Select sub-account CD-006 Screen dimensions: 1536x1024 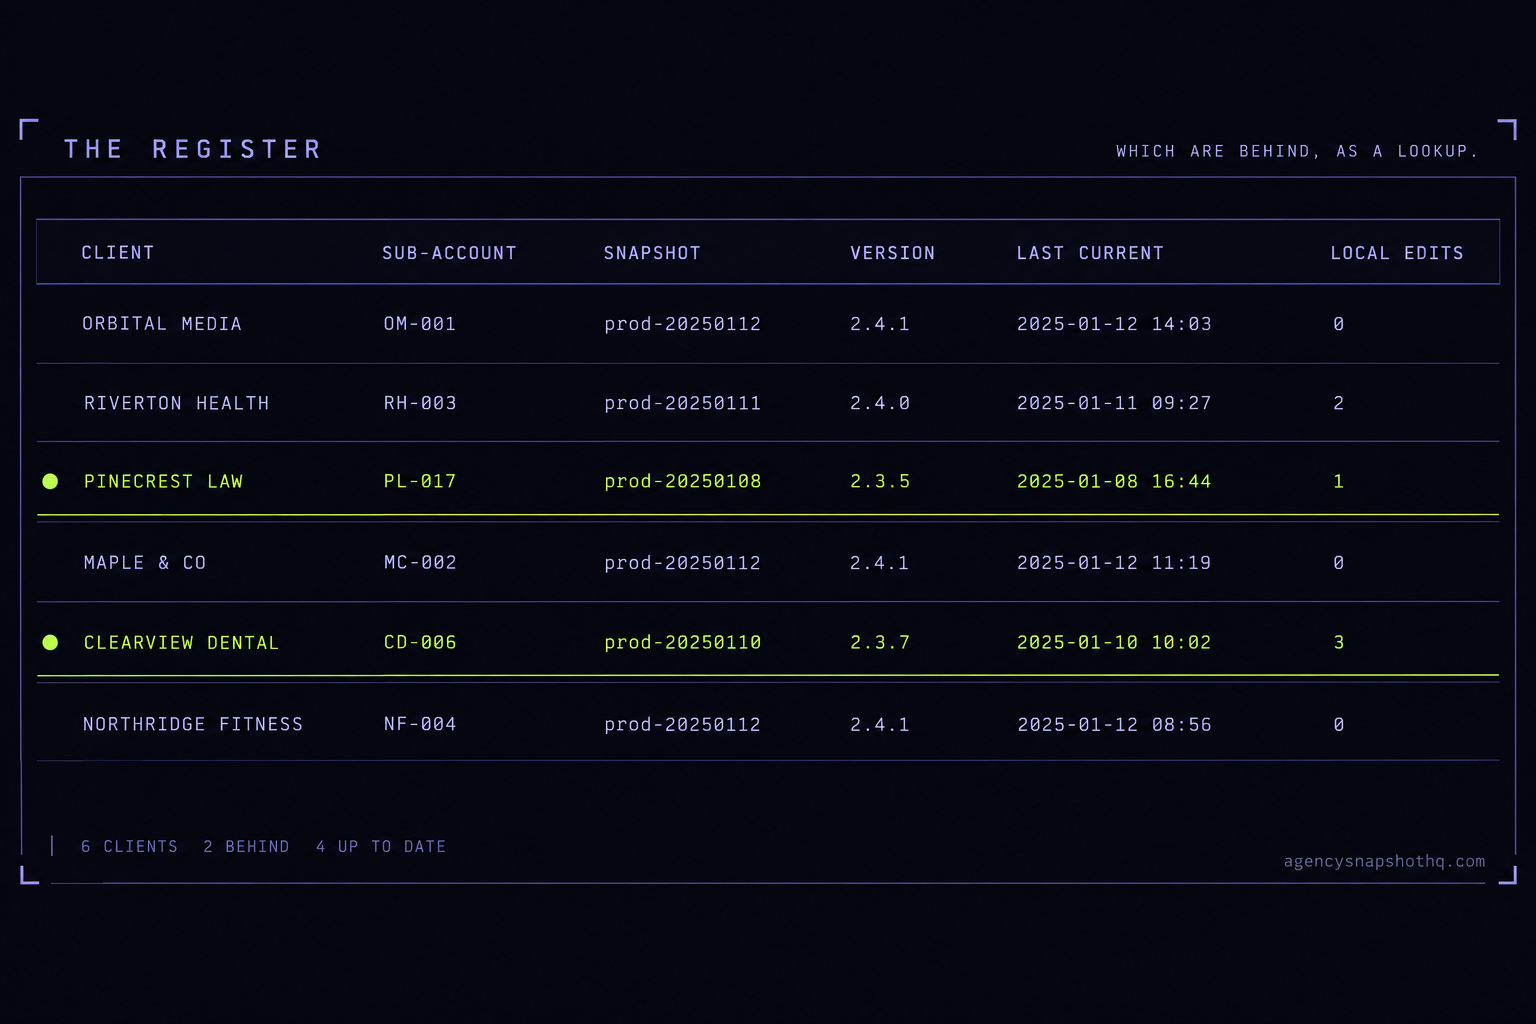[x=420, y=643]
